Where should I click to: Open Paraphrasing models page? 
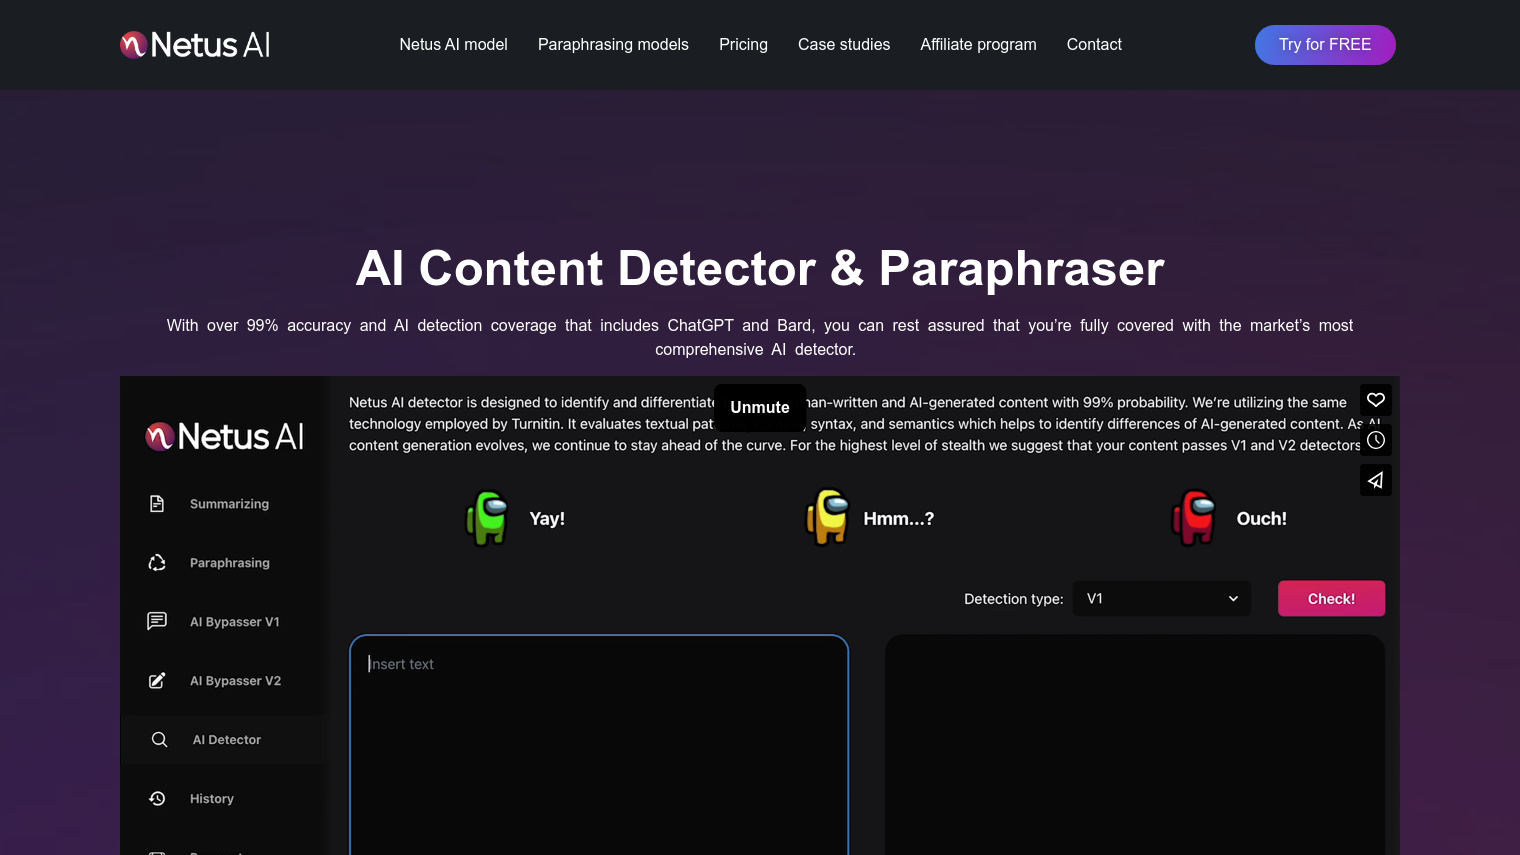613,45
